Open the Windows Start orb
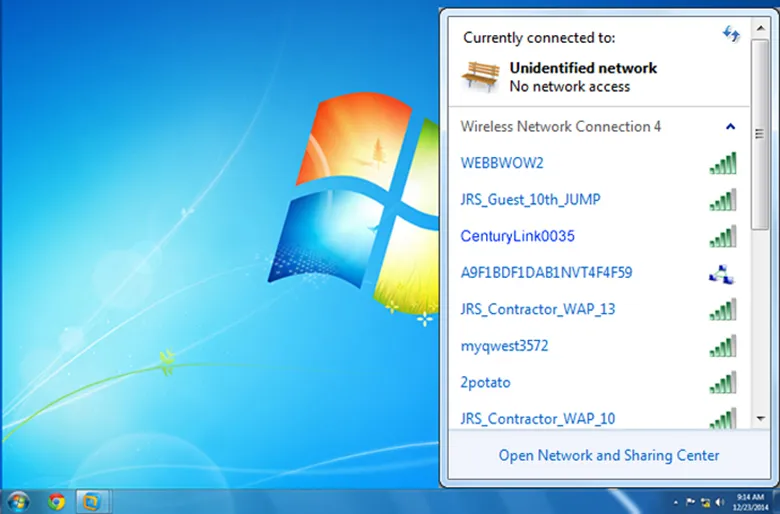The image size is (780, 514). (18, 500)
